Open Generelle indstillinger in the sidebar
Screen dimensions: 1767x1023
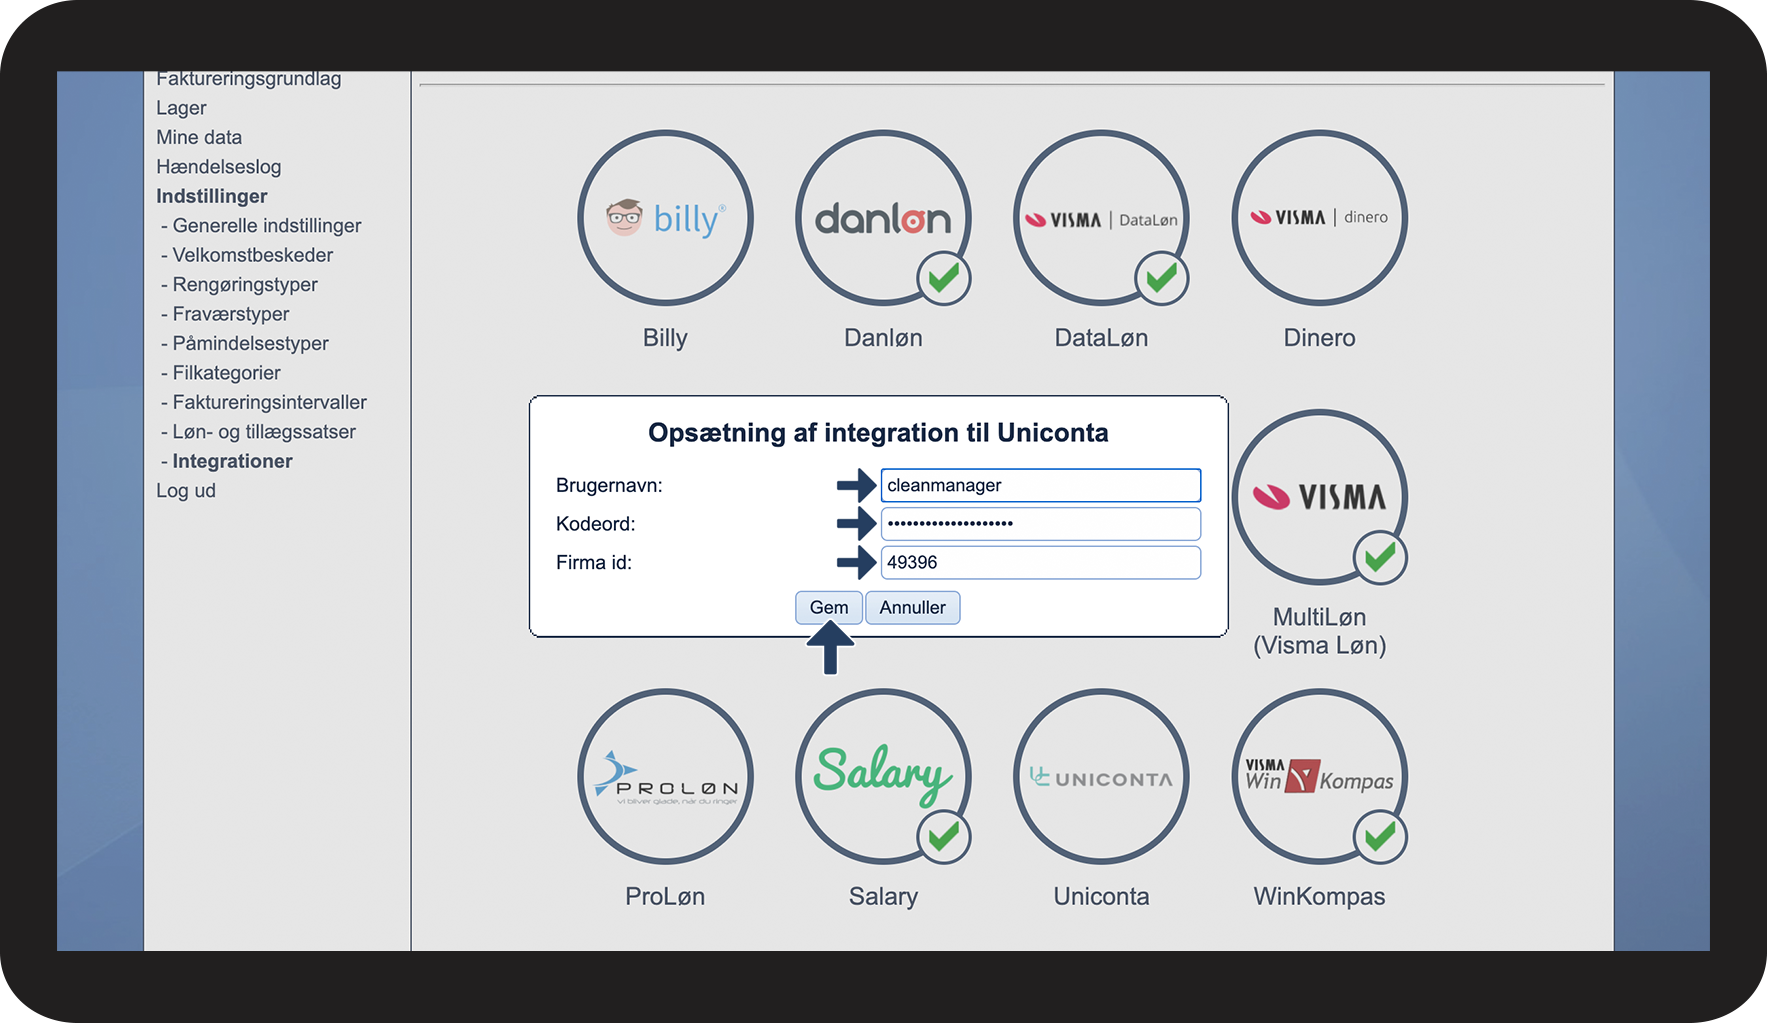267,226
